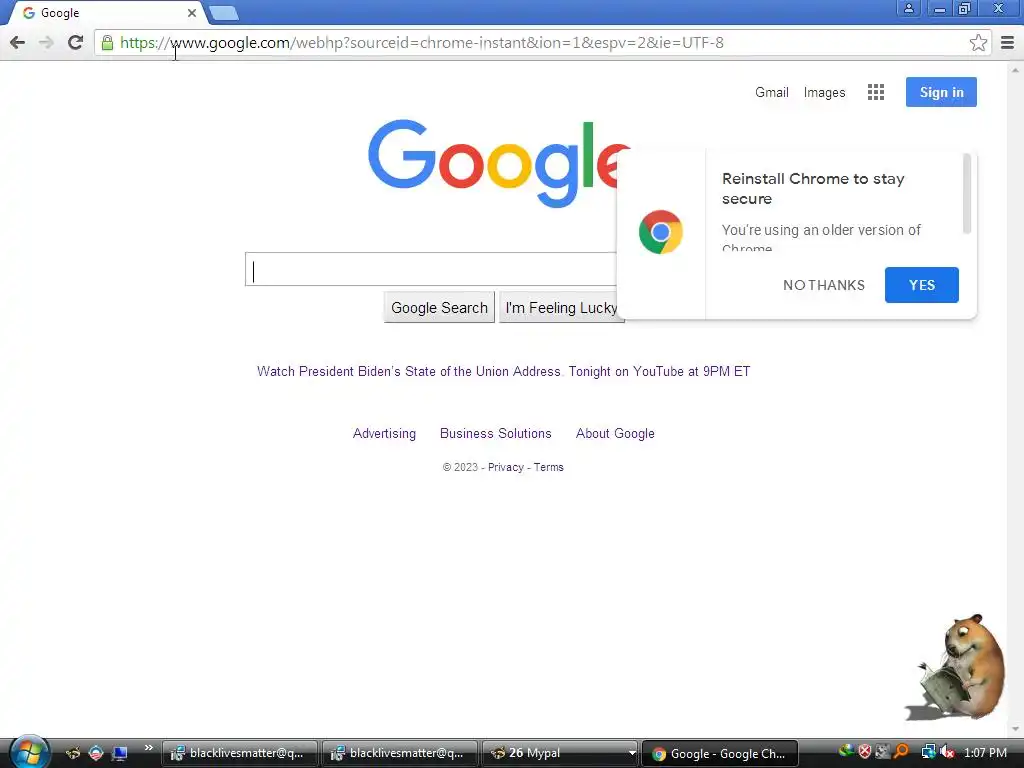Open 26 Mypal taskbar group
The image size is (1024, 768).
(x=560, y=753)
